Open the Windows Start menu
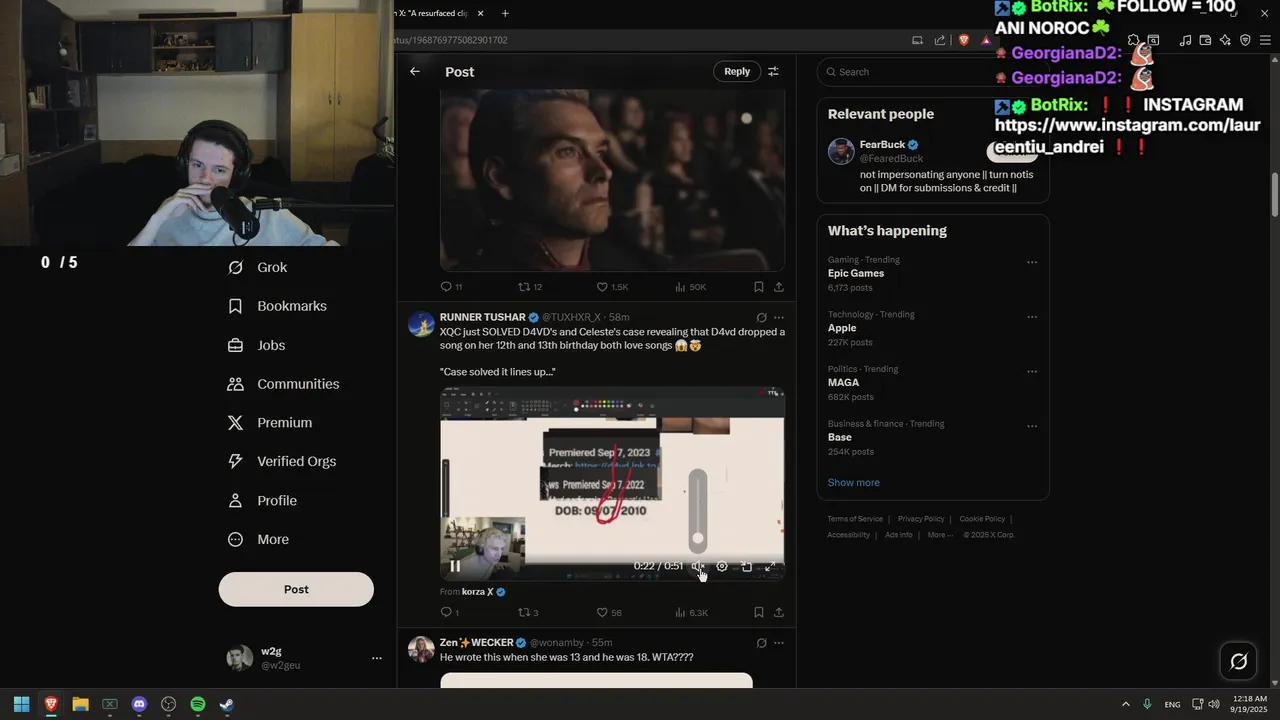Image resolution: width=1280 pixels, height=720 pixels. 22,704
